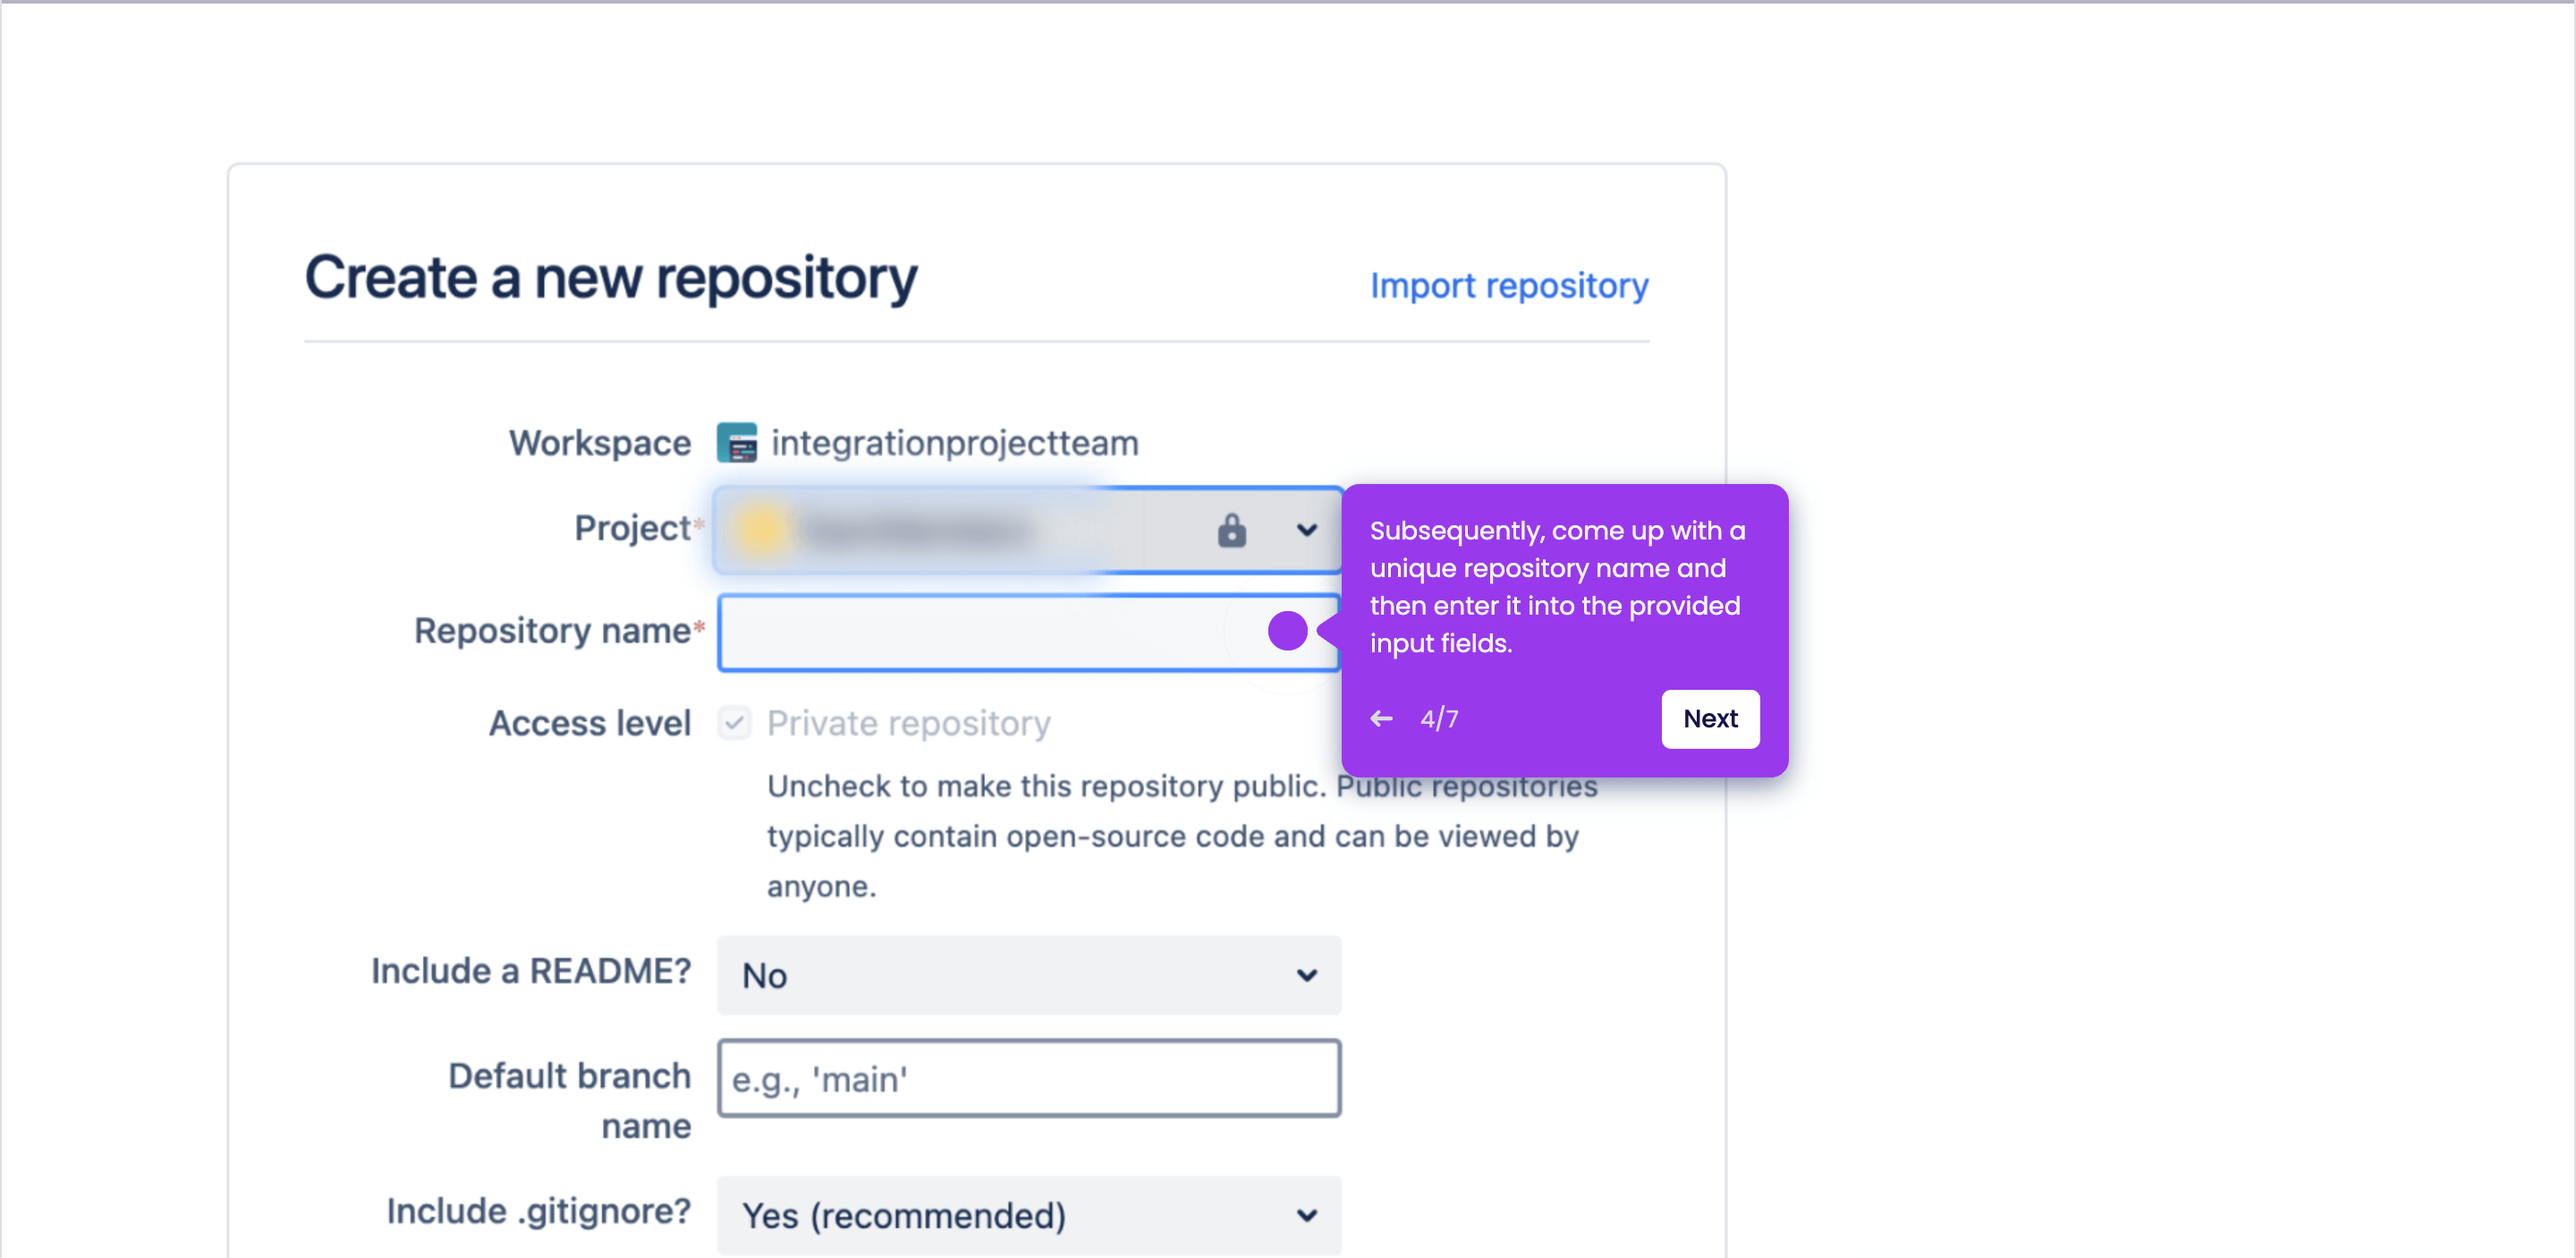Image resolution: width=2576 pixels, height=1258 pixels.
Task: Click the Import repository link
Action: point(1508,286)
